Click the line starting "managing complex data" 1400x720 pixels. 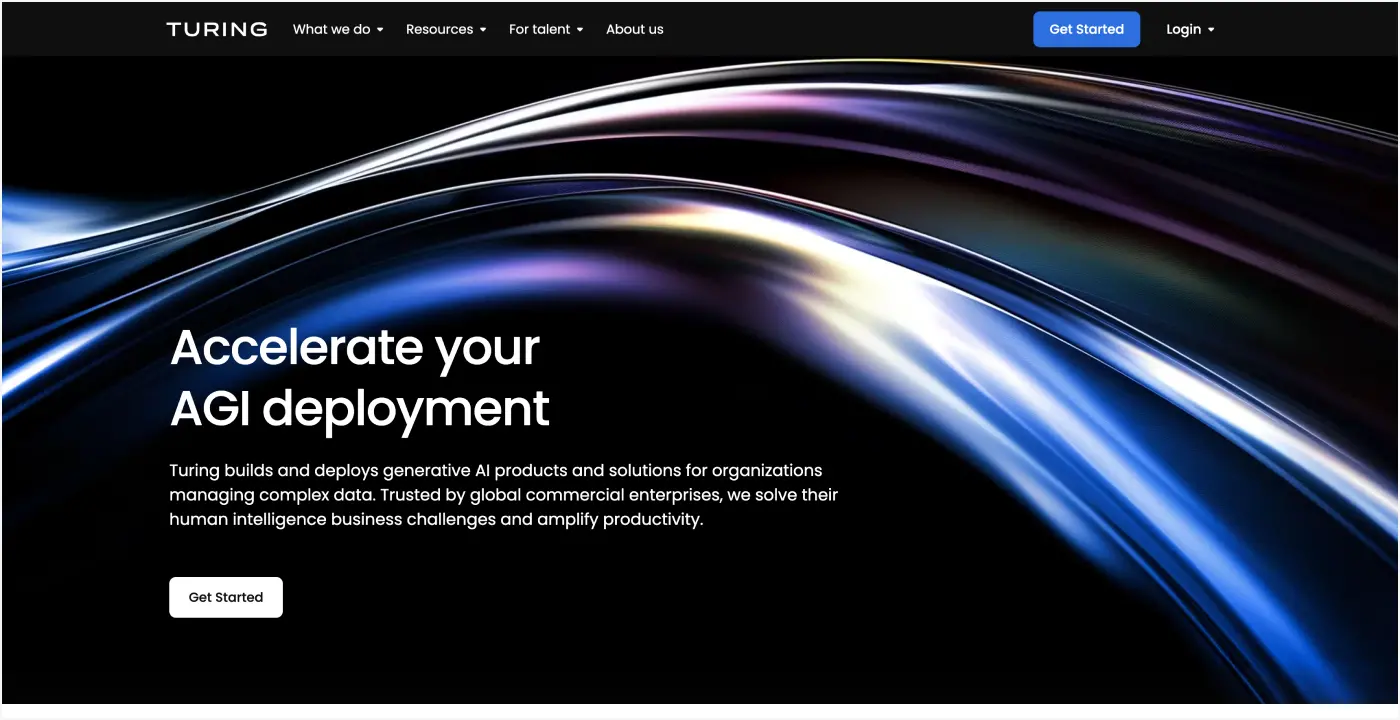[503, 495]
